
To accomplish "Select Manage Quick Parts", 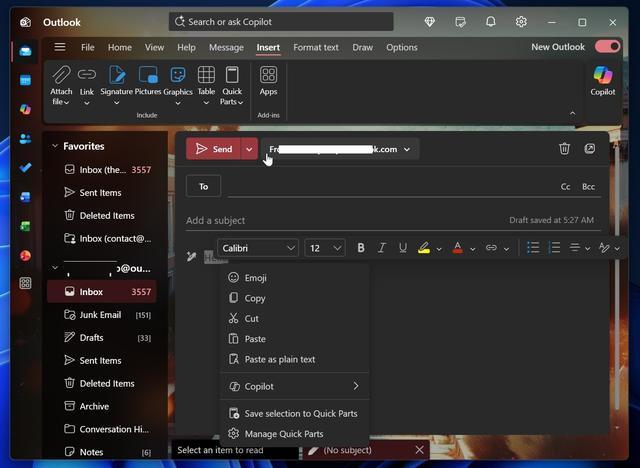I will click(x=294, y=434).
